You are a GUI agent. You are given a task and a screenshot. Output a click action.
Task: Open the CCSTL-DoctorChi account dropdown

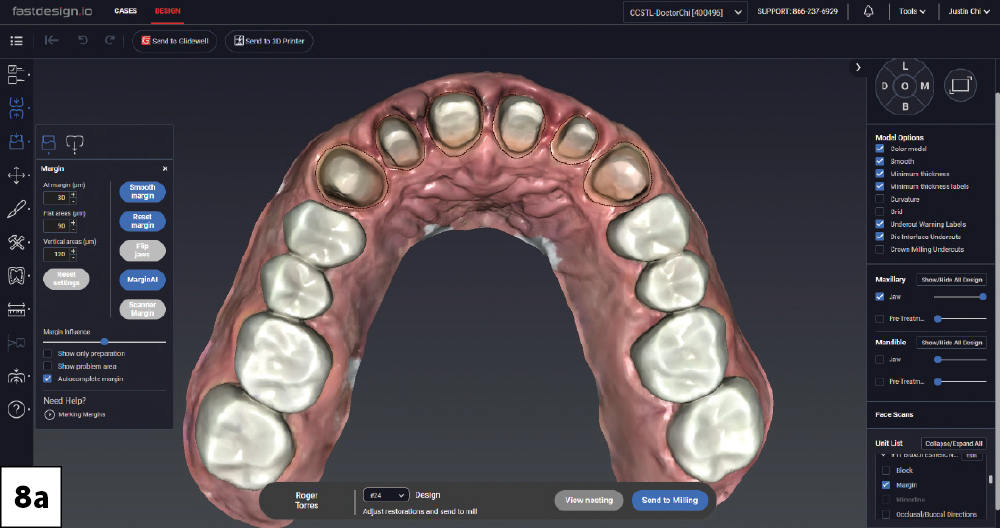(x=685, y=12)
